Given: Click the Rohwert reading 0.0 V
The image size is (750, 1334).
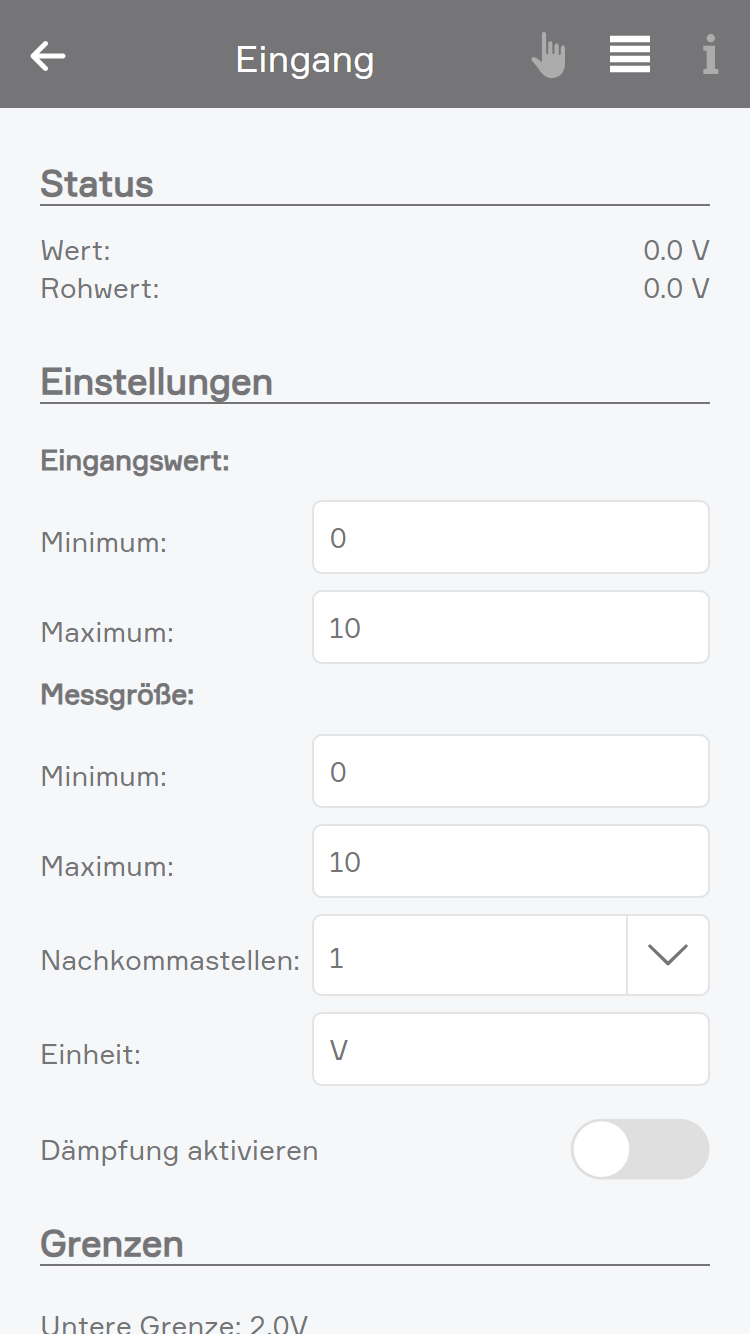Looking at the screenshot, I should tap(676, 289).
